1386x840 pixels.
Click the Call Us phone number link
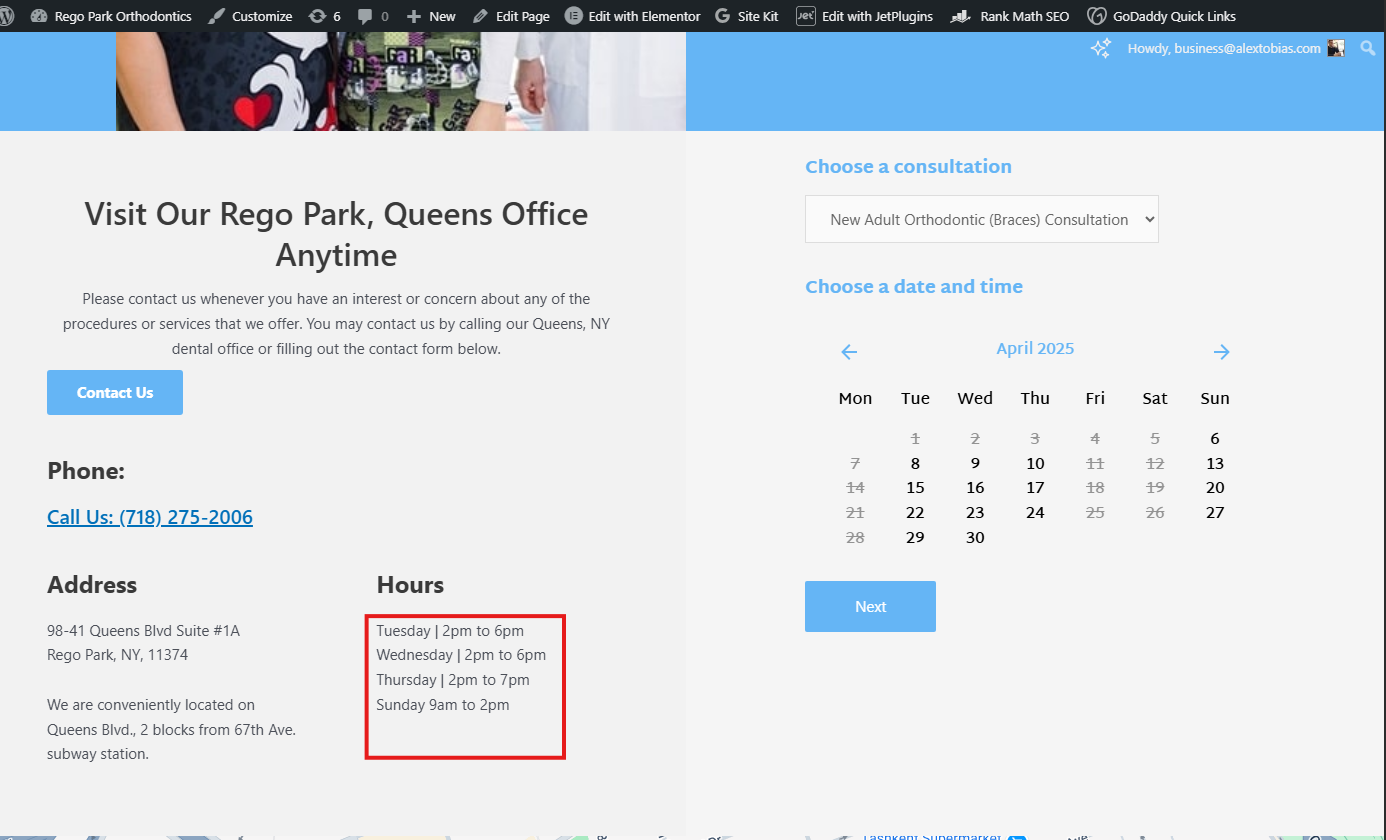pos(150,517)
